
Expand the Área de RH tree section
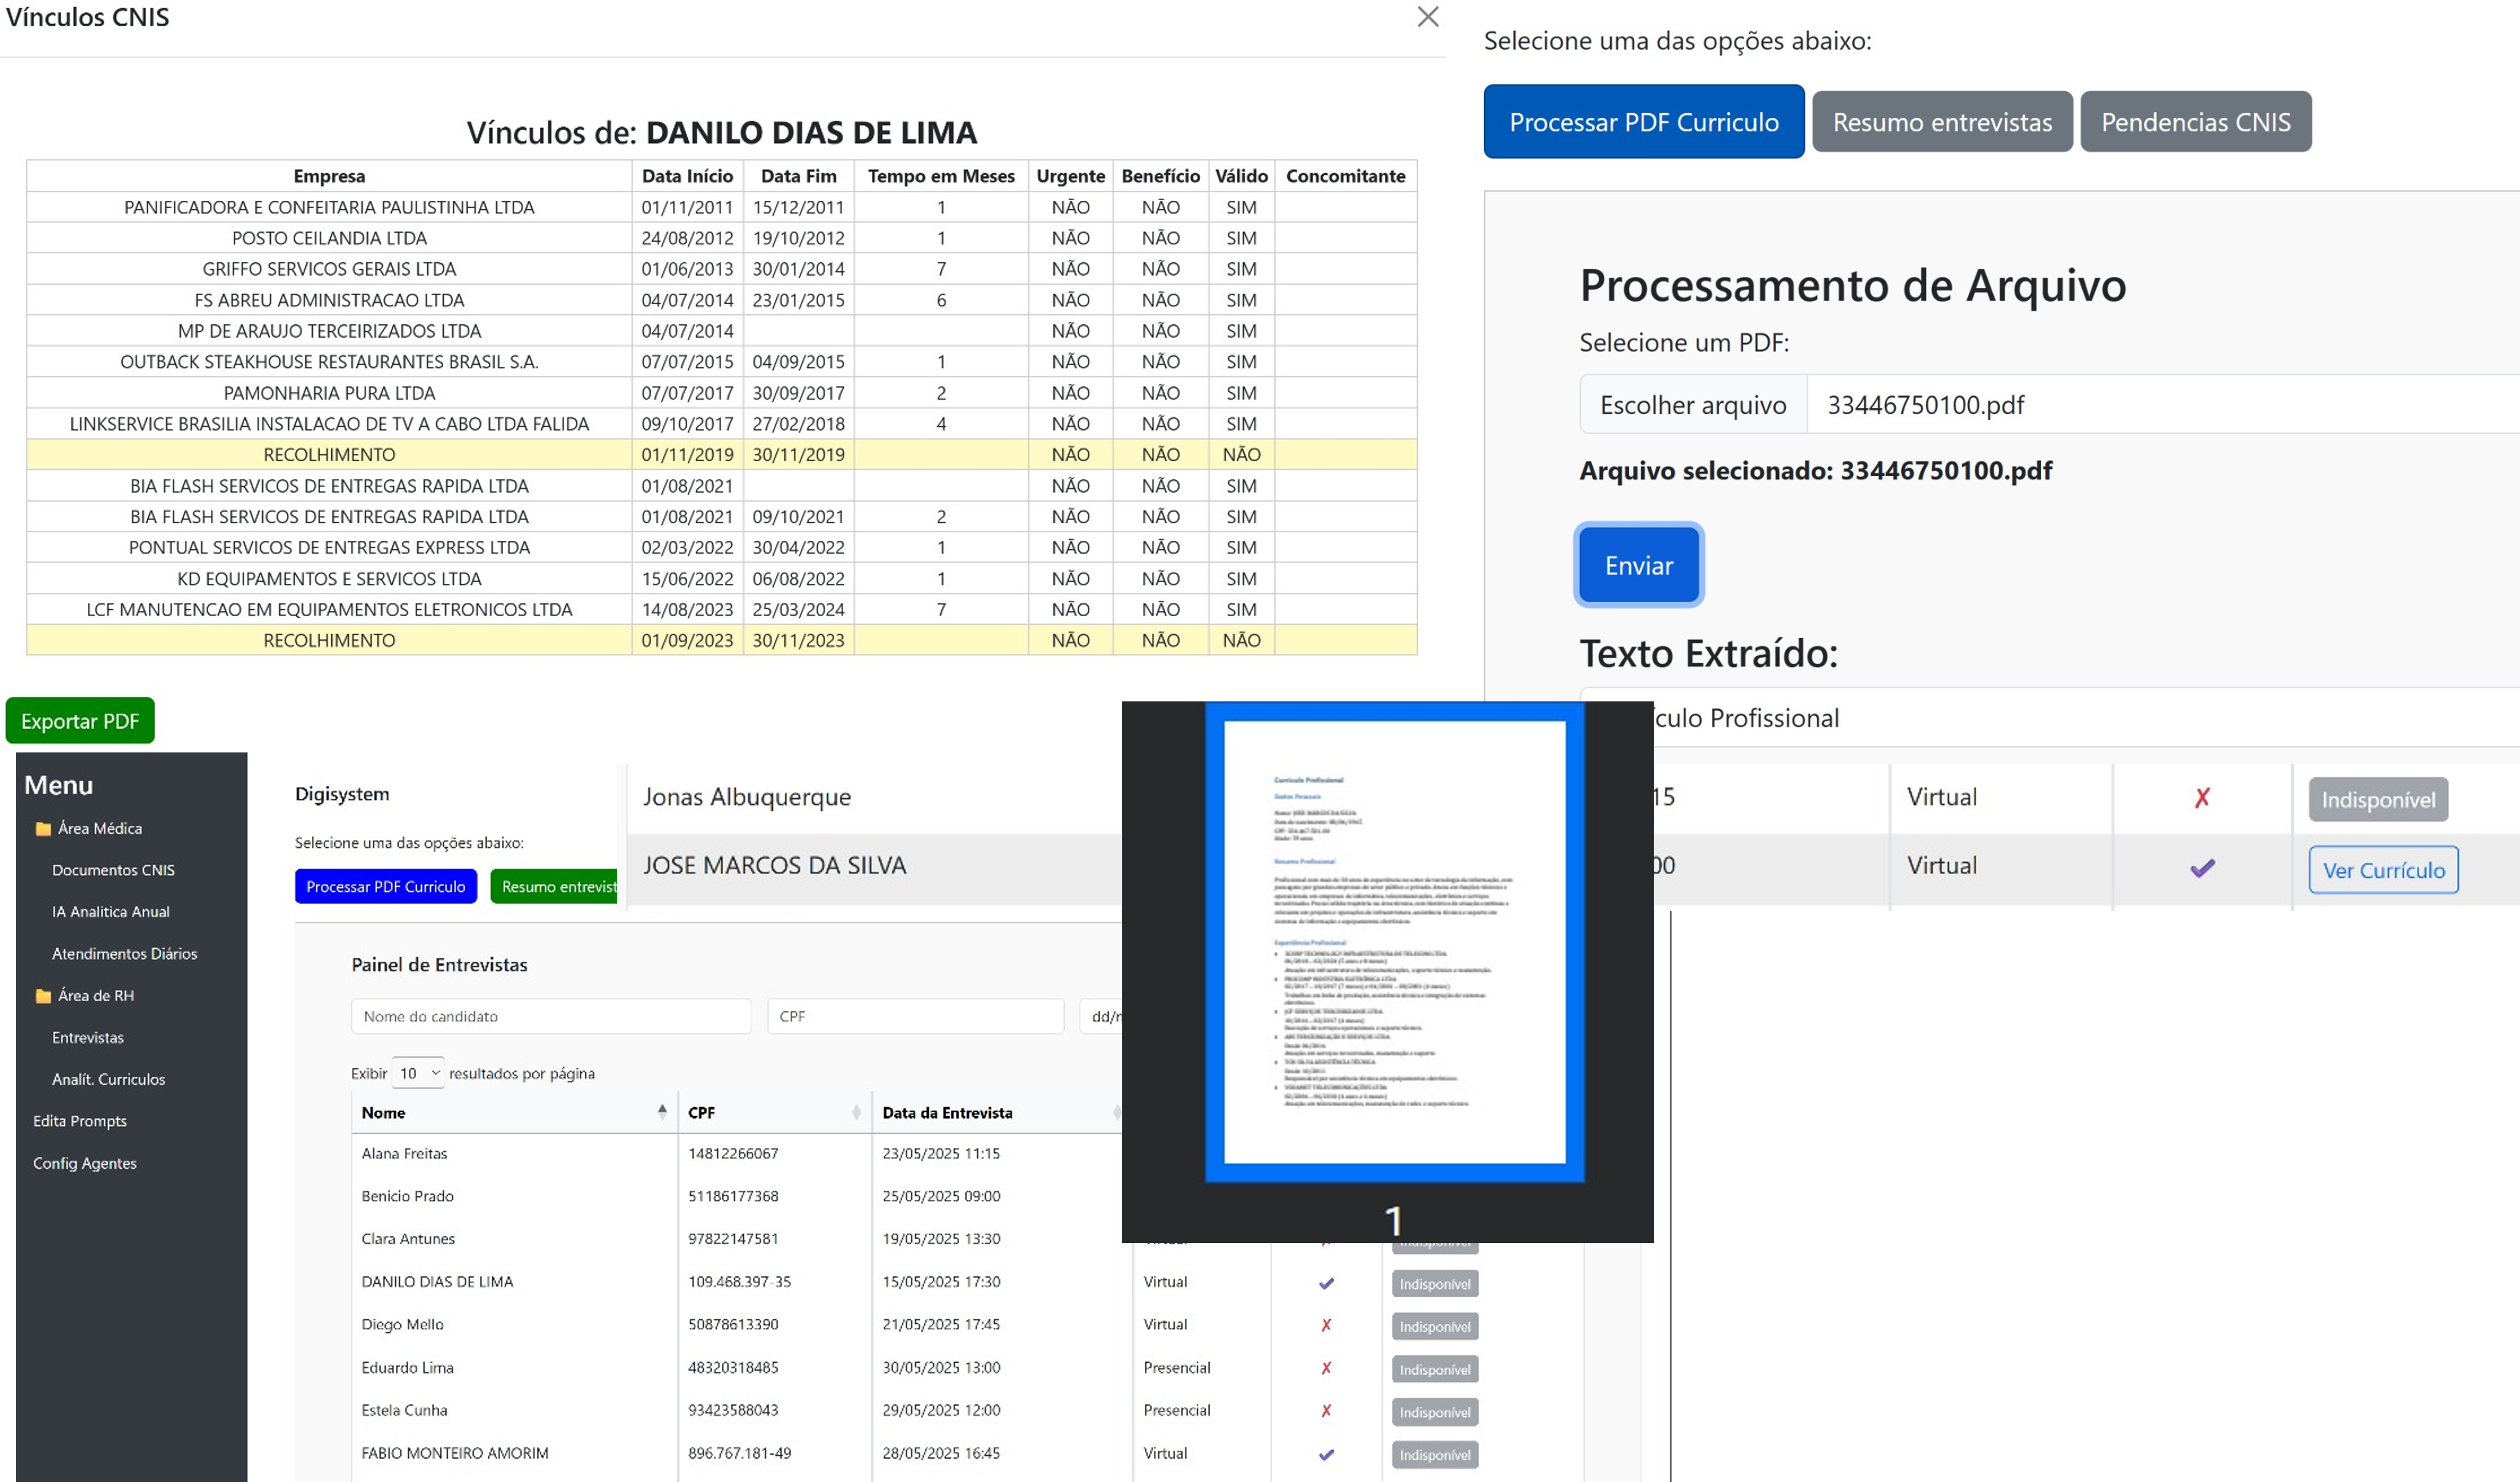point(96,995)
